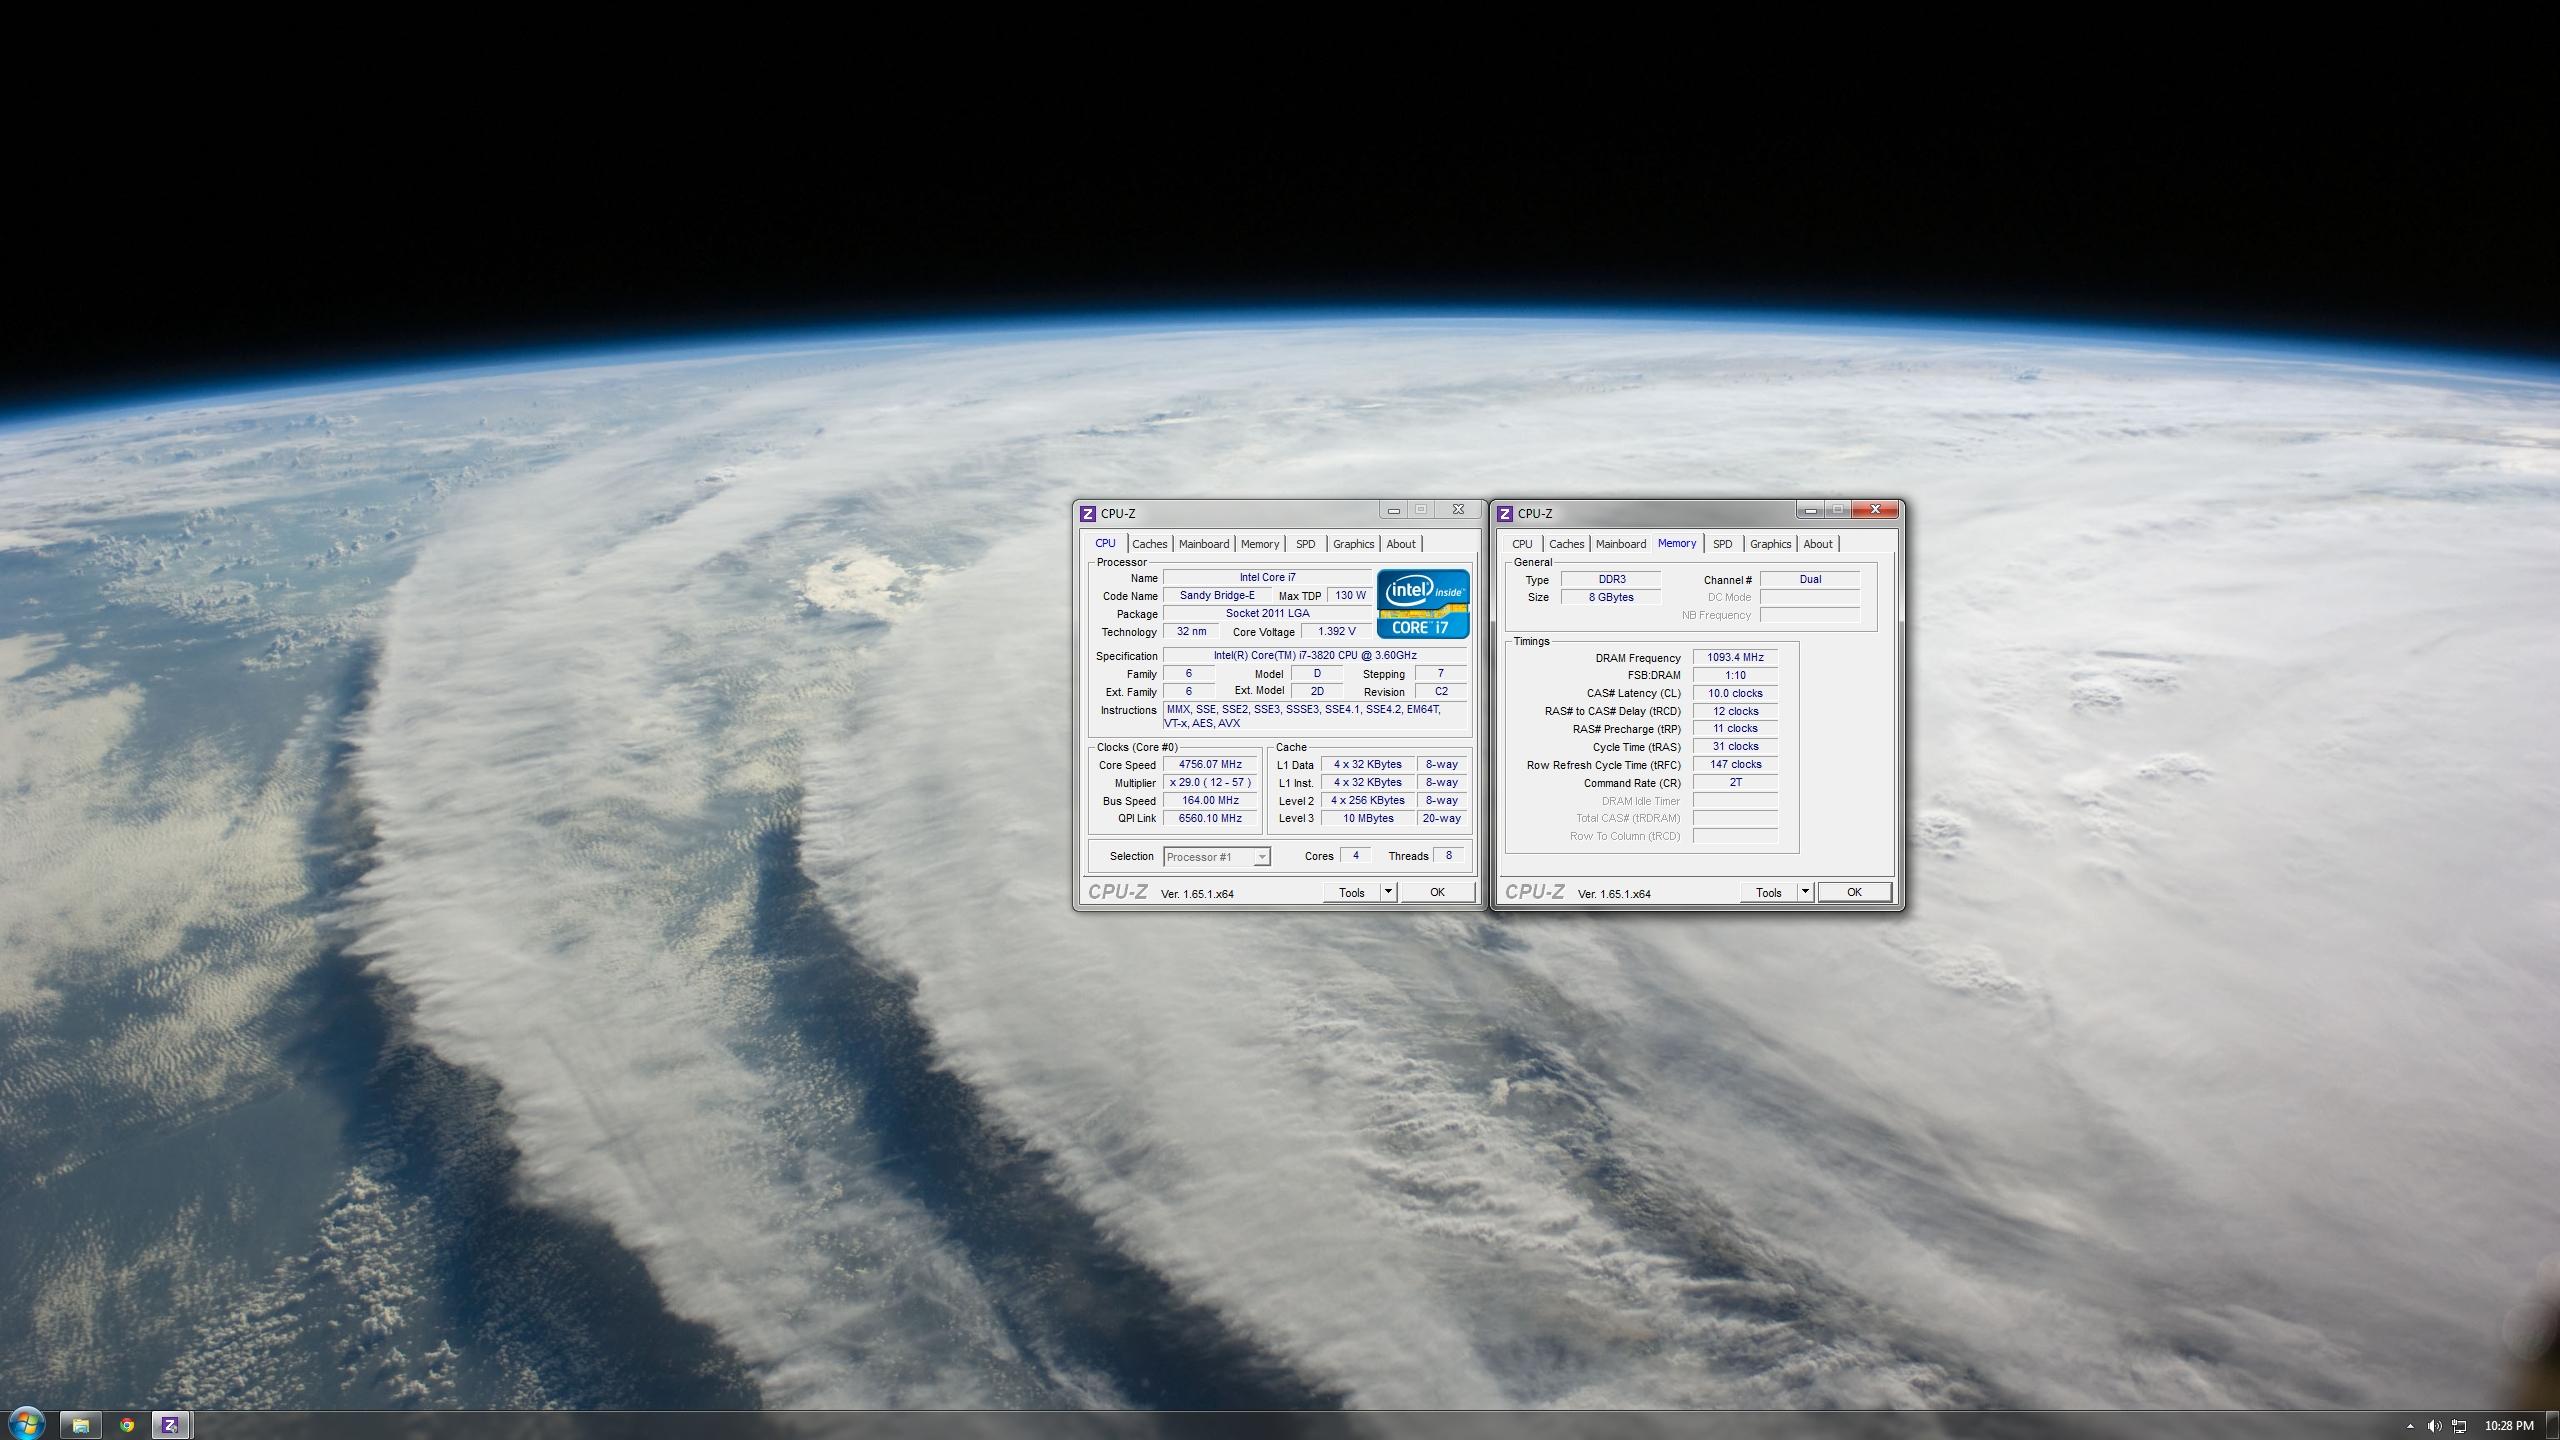Open the SPD tab in the DRAM timings window

point(1723,545)
